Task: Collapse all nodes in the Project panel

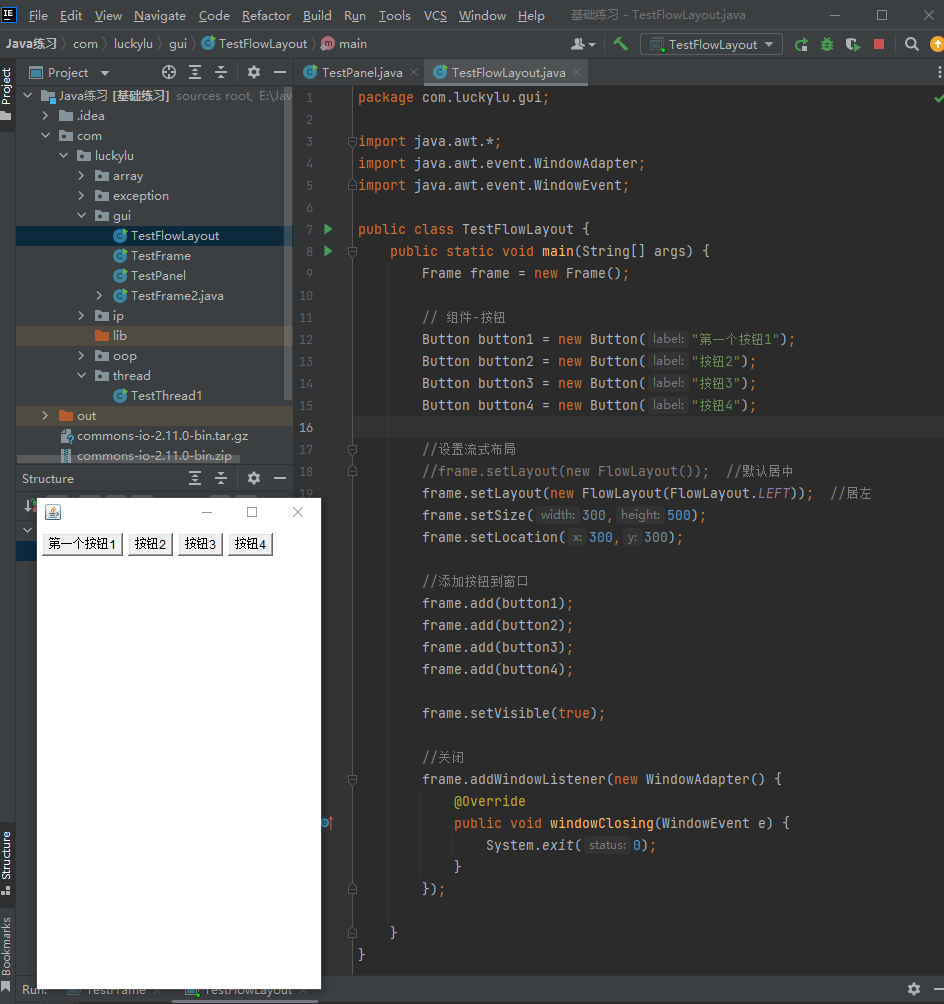Action: click(x=221, y=72)
